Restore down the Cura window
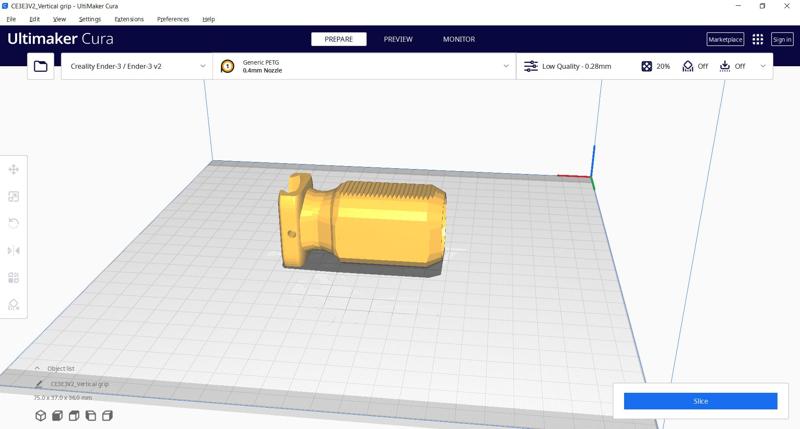Image resolution: width=800 pixels, height=429 pixels. pyautogui.click(x=762, y=6)
